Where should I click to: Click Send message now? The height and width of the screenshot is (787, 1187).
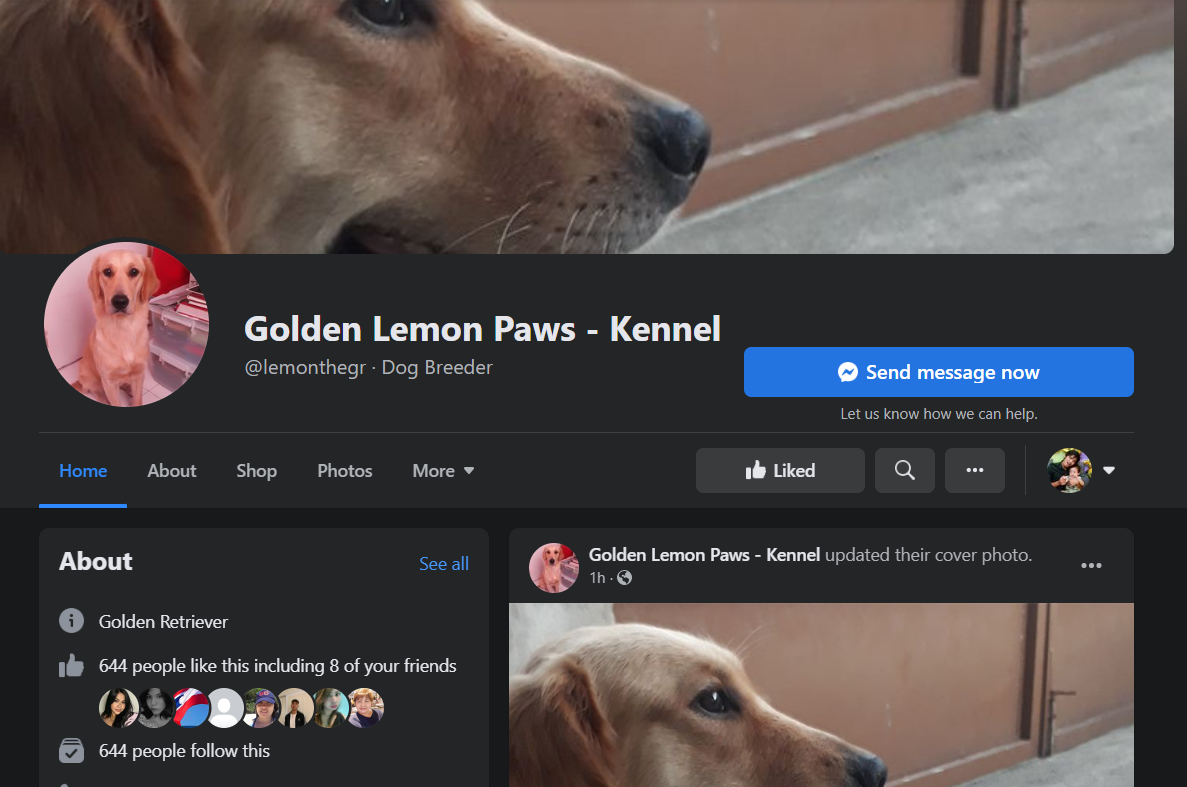tap(938, 371)
